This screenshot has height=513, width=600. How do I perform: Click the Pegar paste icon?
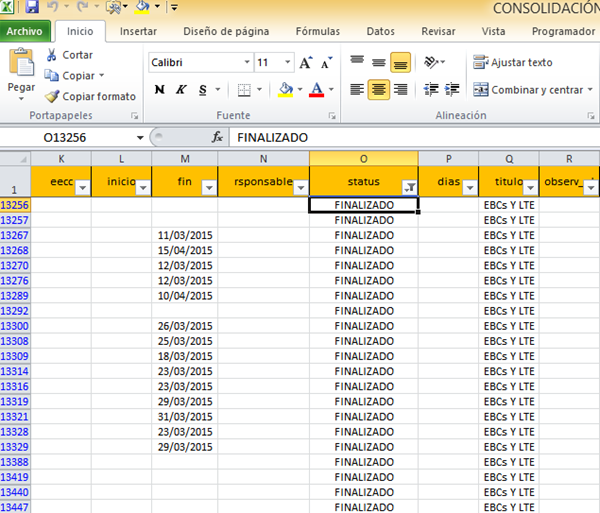(x=21, y=64)
